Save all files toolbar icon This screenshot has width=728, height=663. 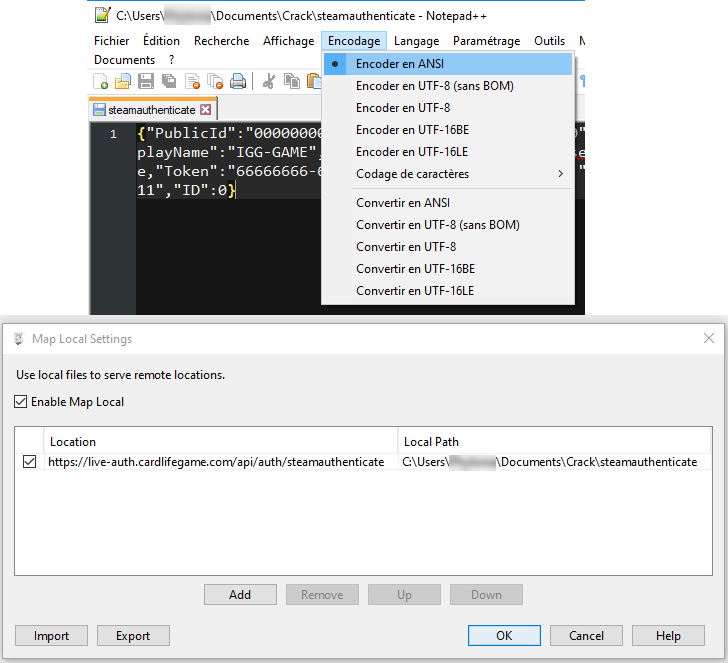coord(169,81)
